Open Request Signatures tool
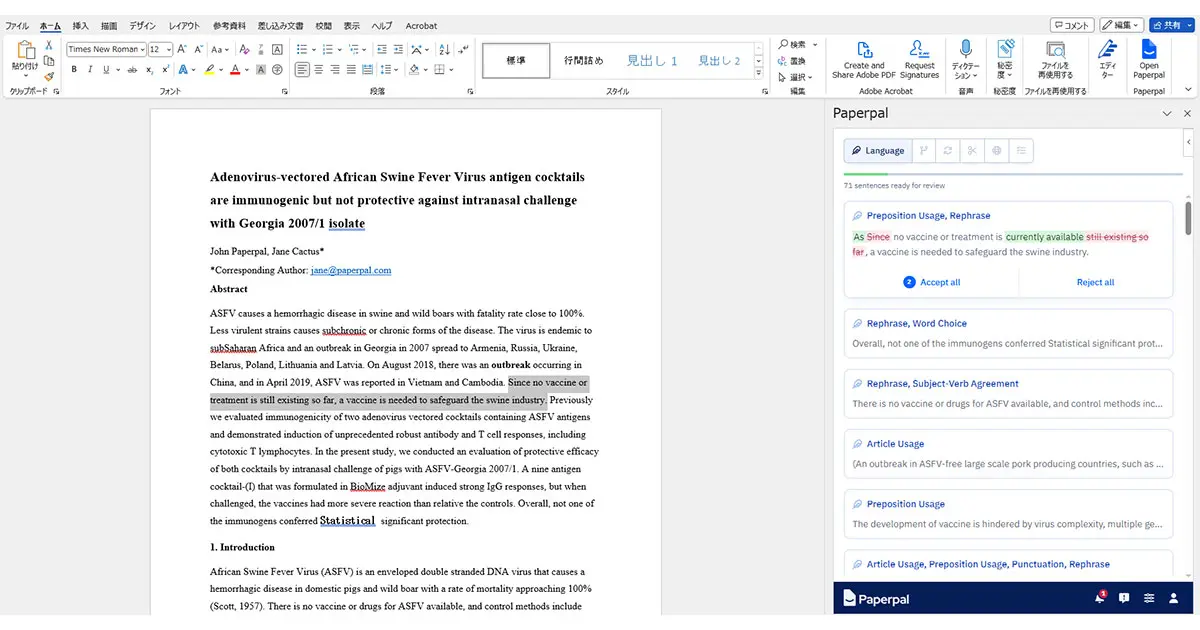This screenshot has width=1200, height=630. click(x=919, y=59)
